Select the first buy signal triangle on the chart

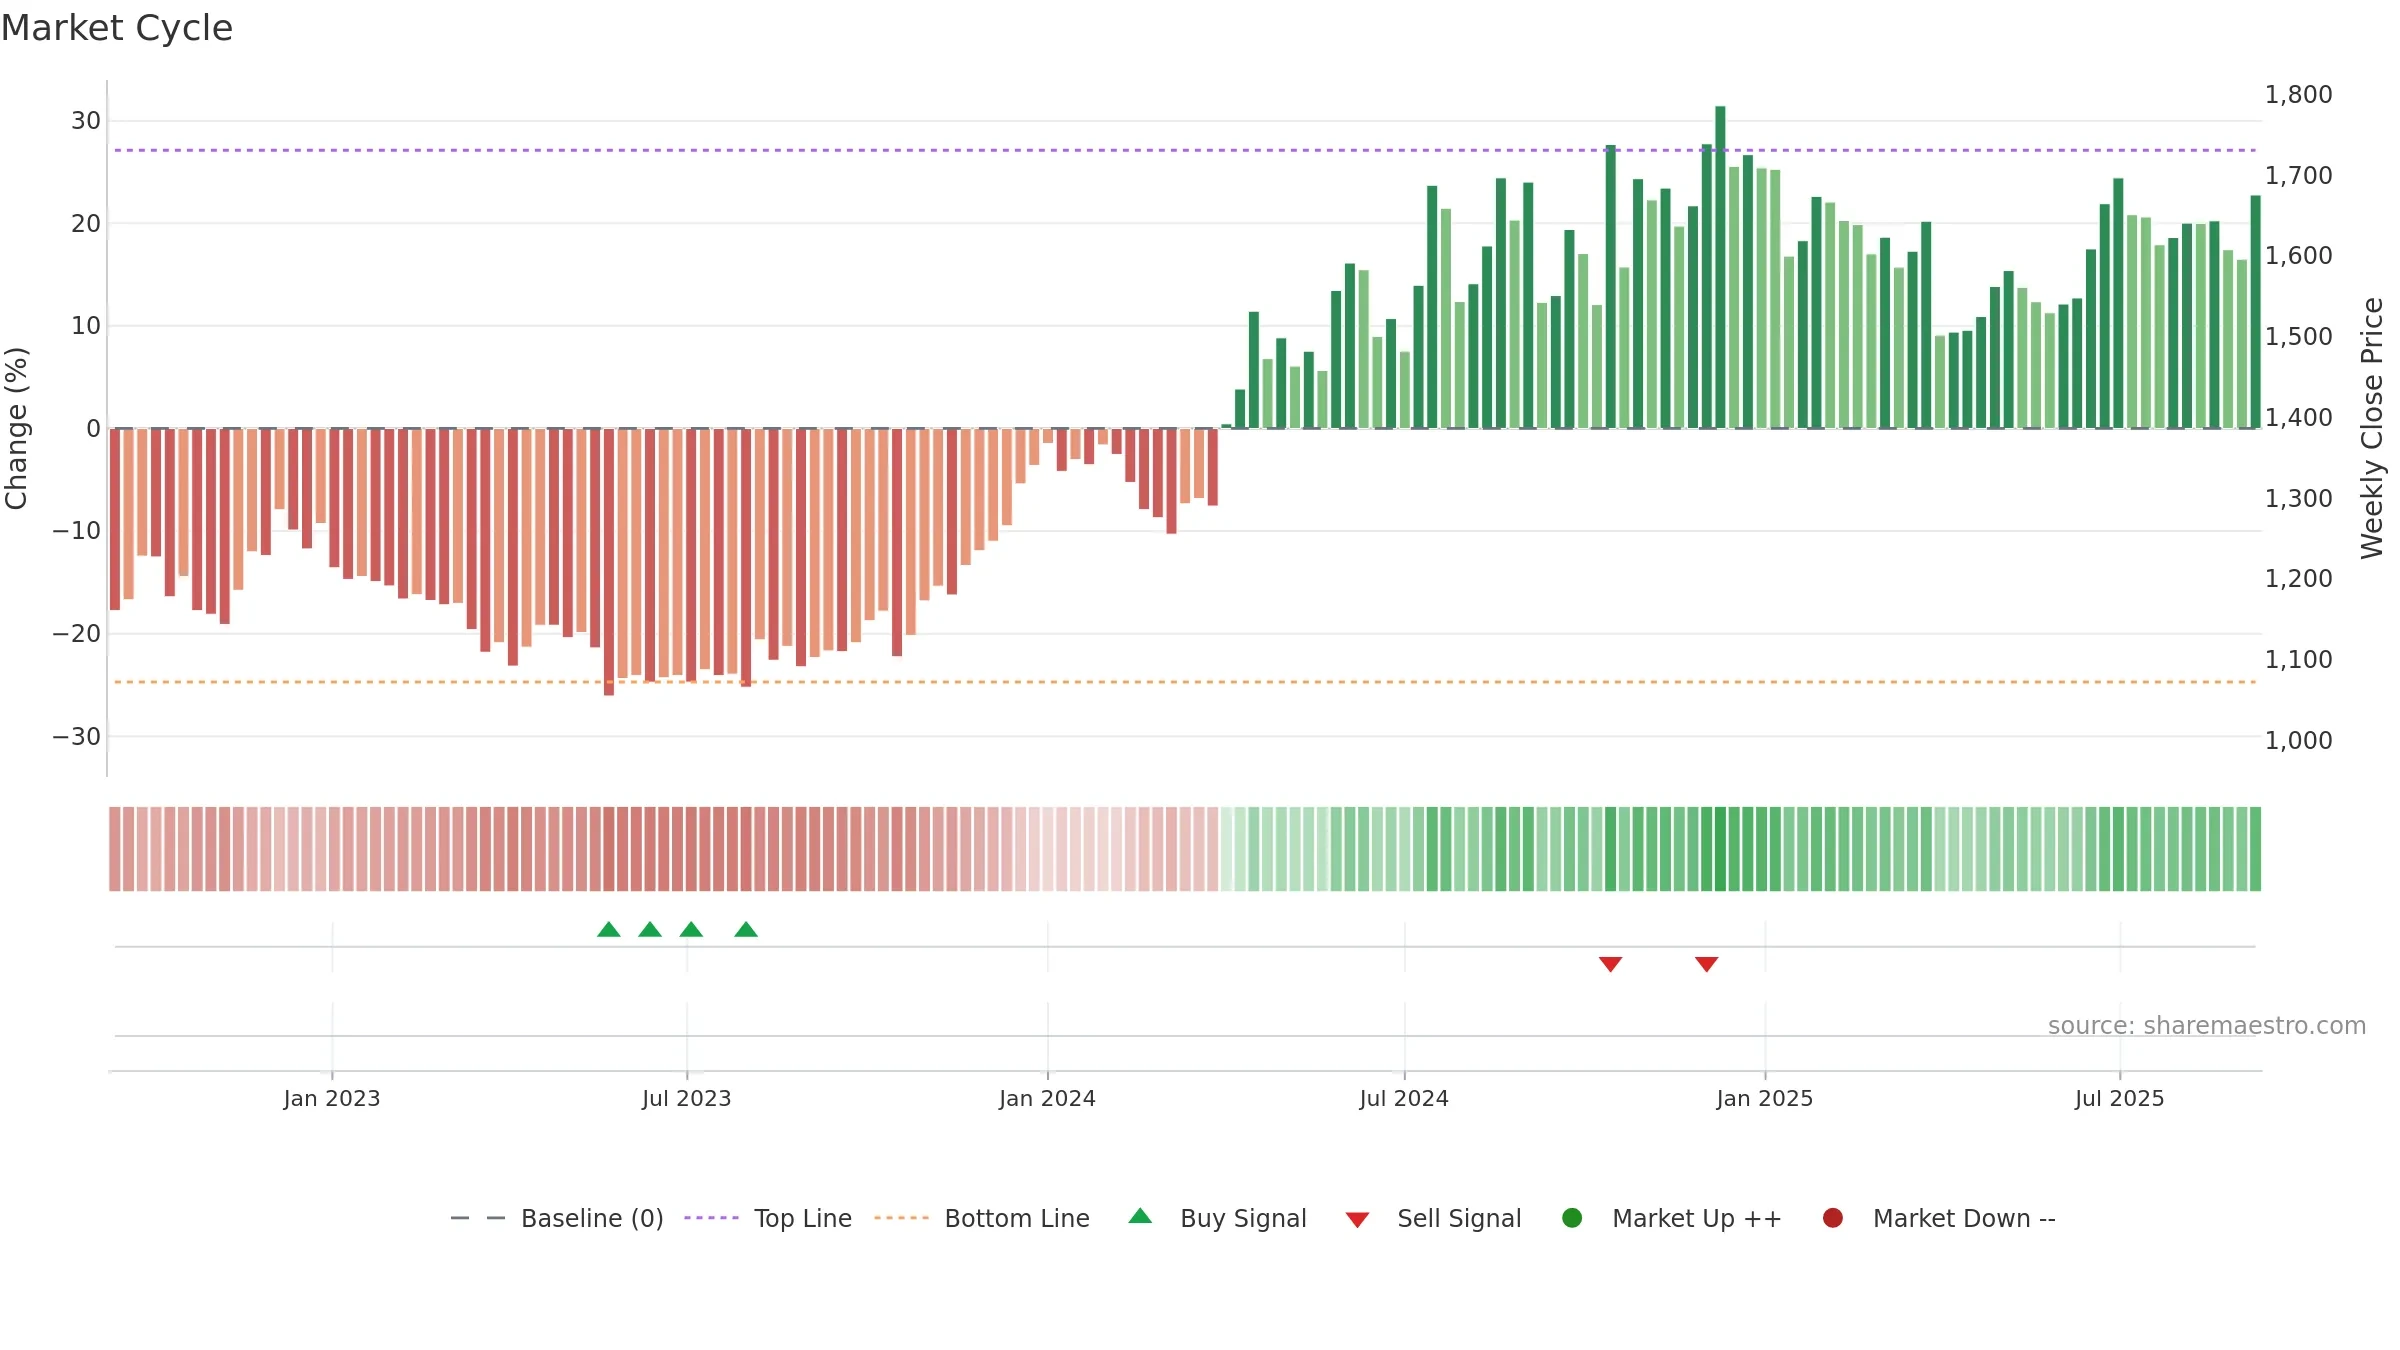(x=609, y=930)
